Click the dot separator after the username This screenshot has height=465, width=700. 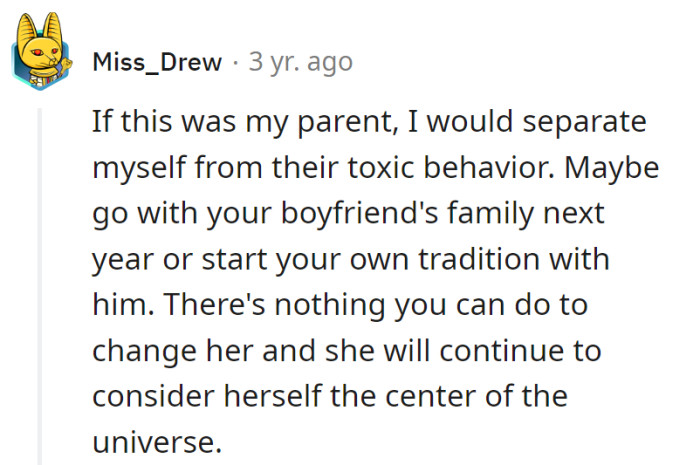pyautogui.click(x=235, y=62)
